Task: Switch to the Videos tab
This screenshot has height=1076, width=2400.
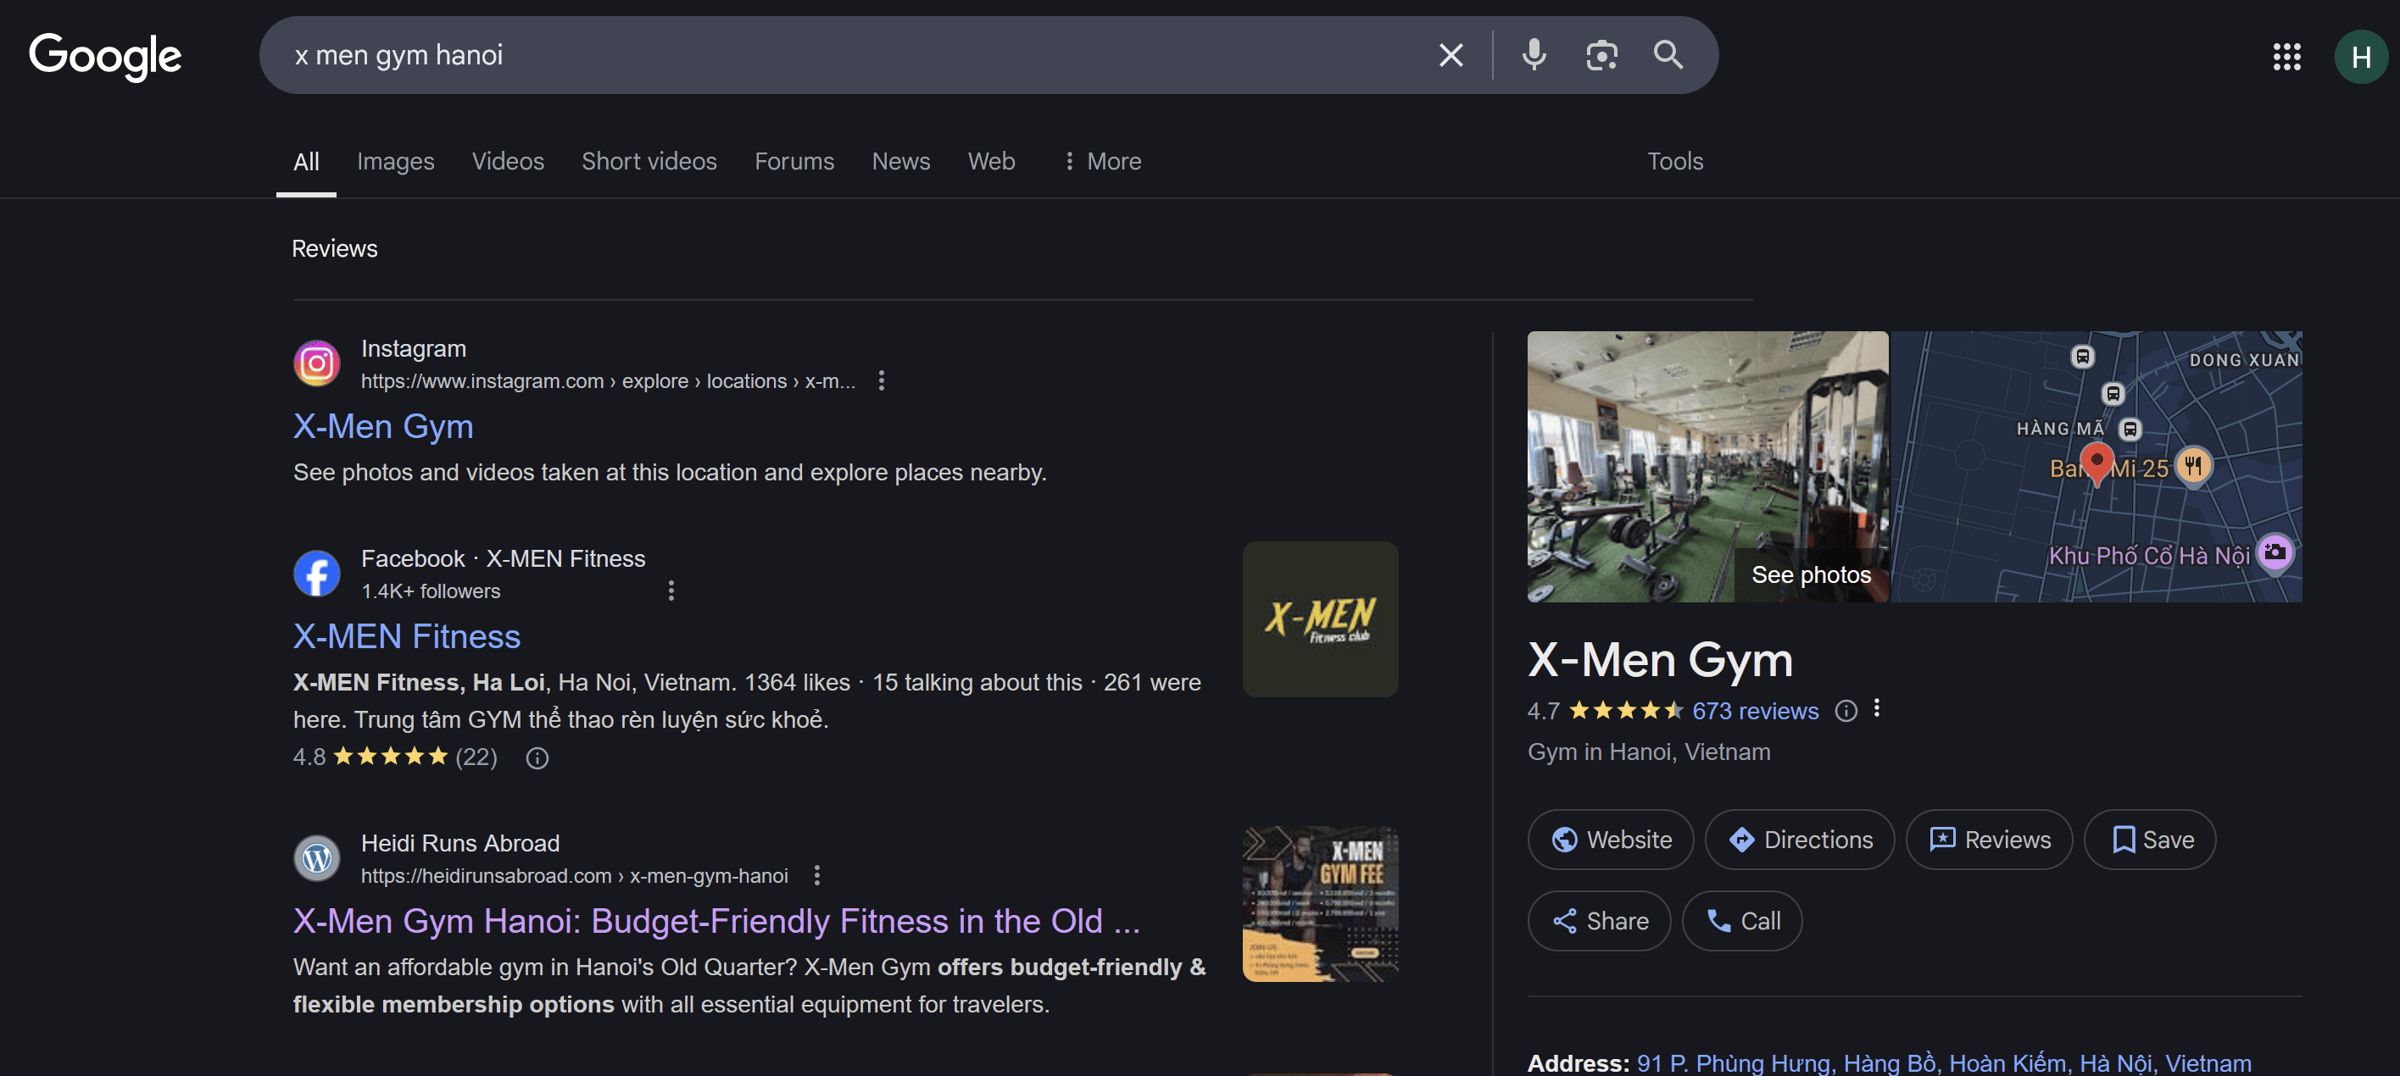Action: [x=508, y=161]
